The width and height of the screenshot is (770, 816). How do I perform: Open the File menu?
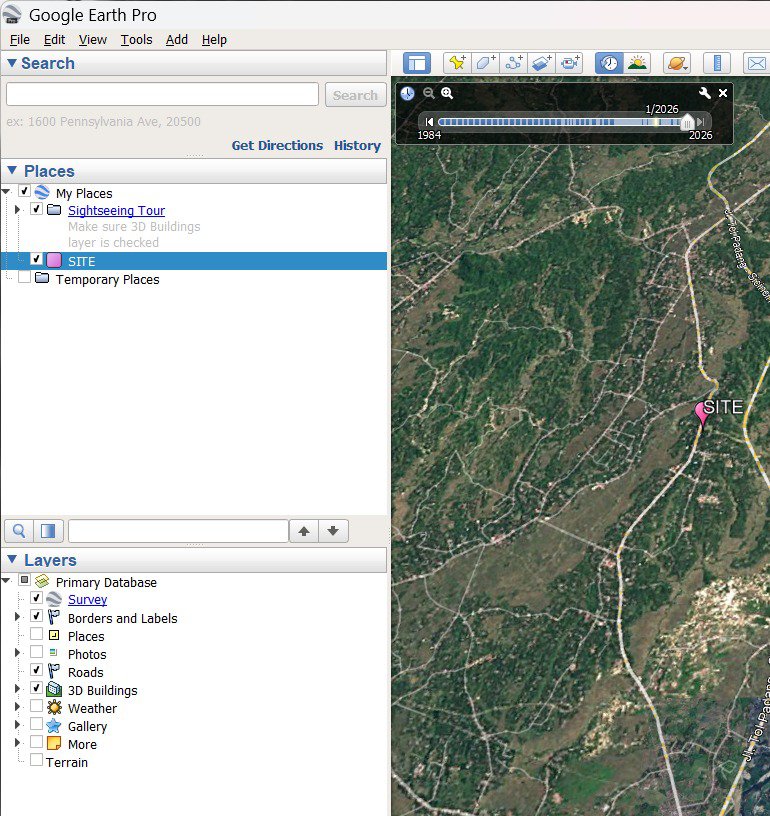[20, 40]
